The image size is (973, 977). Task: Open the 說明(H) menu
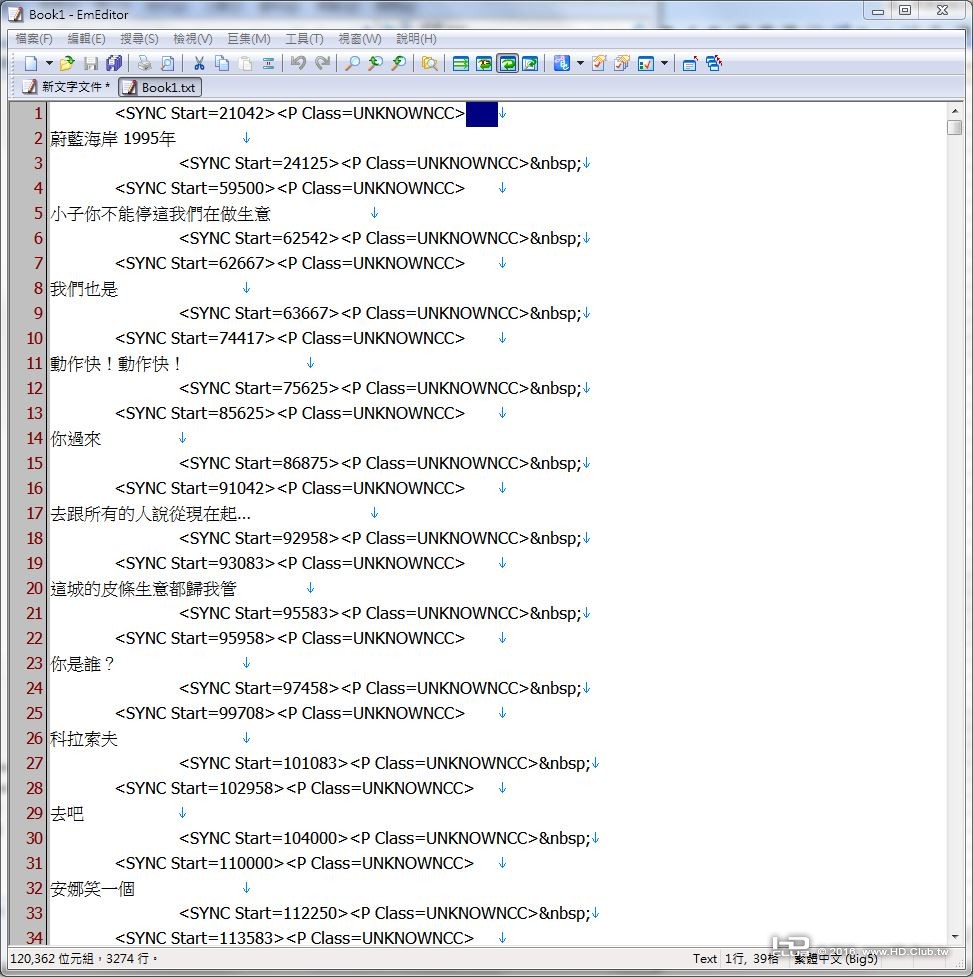(x=416, y=39)
